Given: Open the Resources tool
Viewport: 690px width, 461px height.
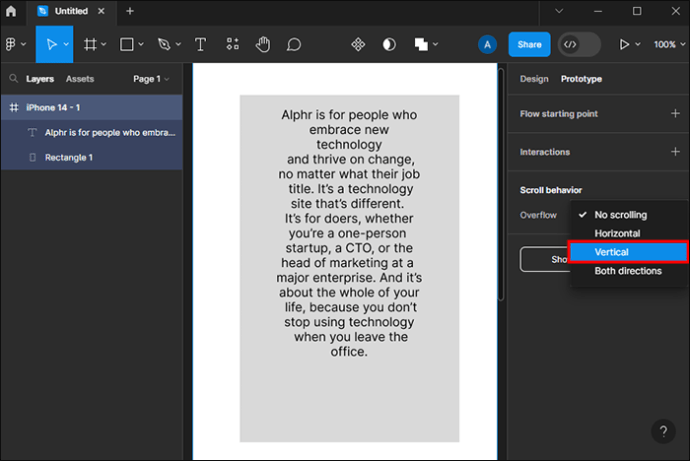Looking at the screenshot, I should (x=232, y=45).
